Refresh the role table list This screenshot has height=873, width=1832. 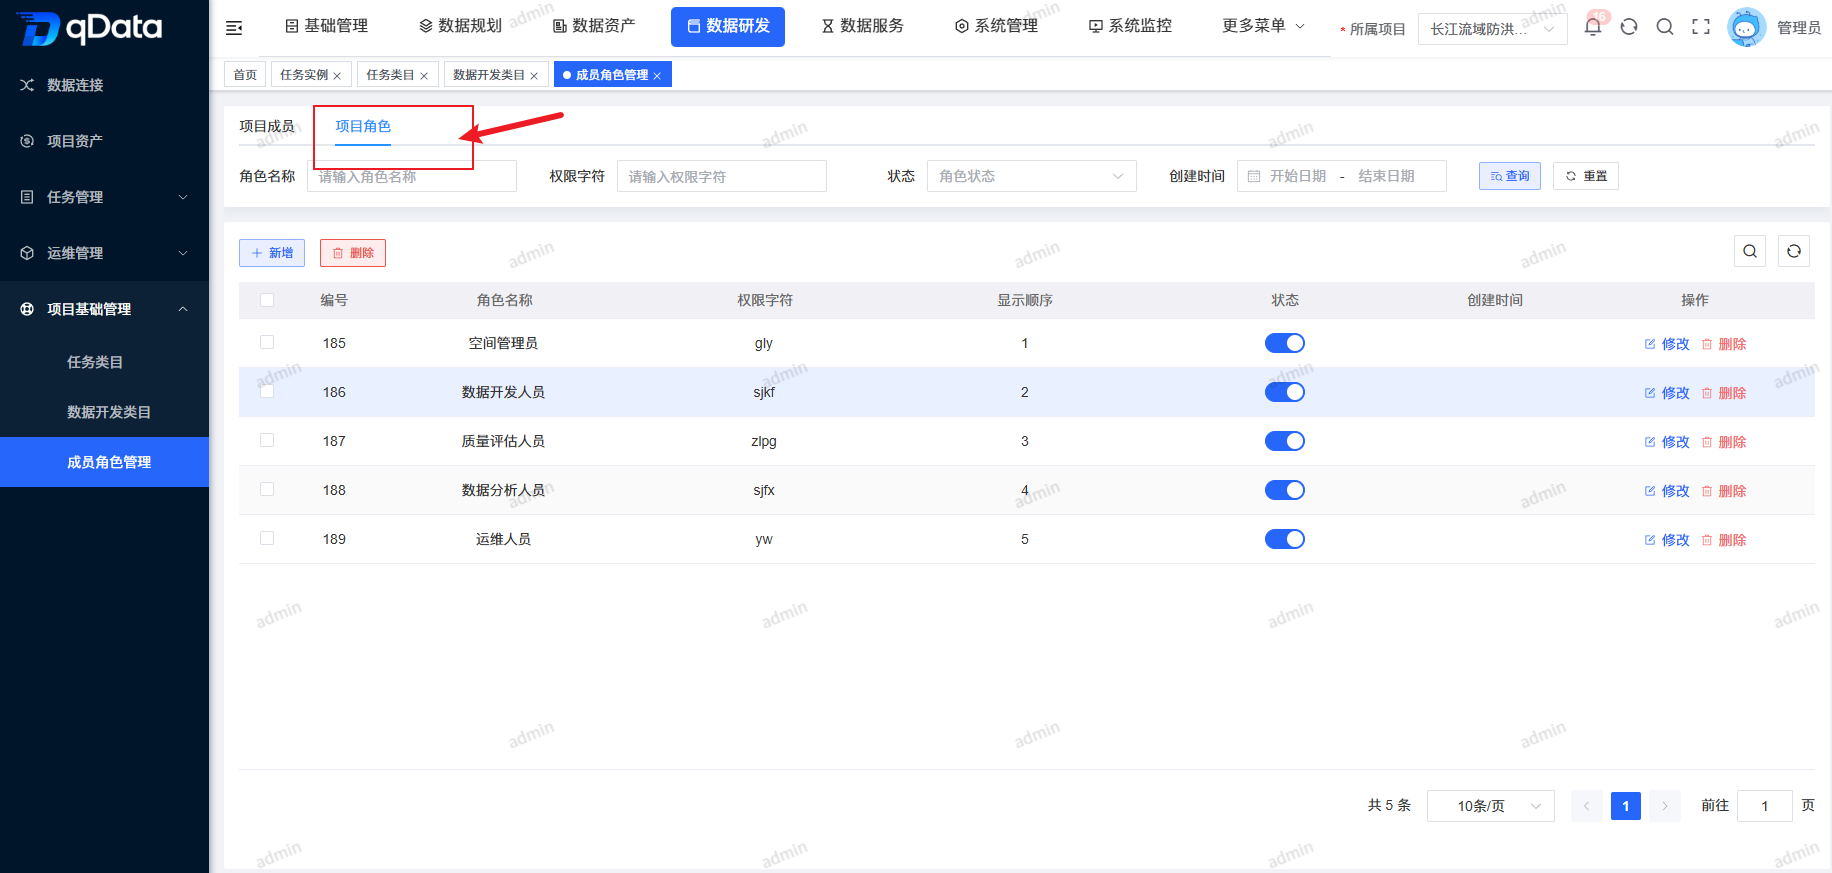point(1794,251)
